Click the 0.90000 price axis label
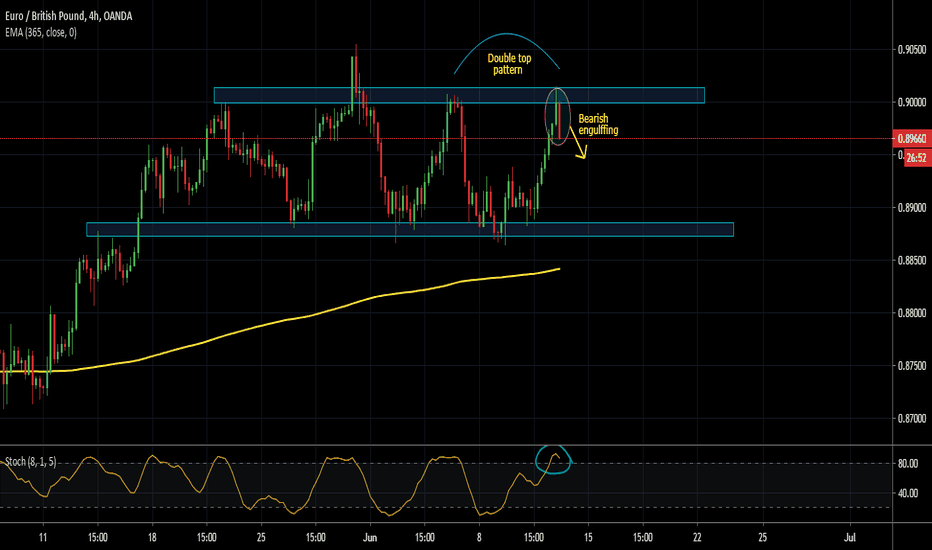Screen dimensions: 932x550 pos(912,102)
